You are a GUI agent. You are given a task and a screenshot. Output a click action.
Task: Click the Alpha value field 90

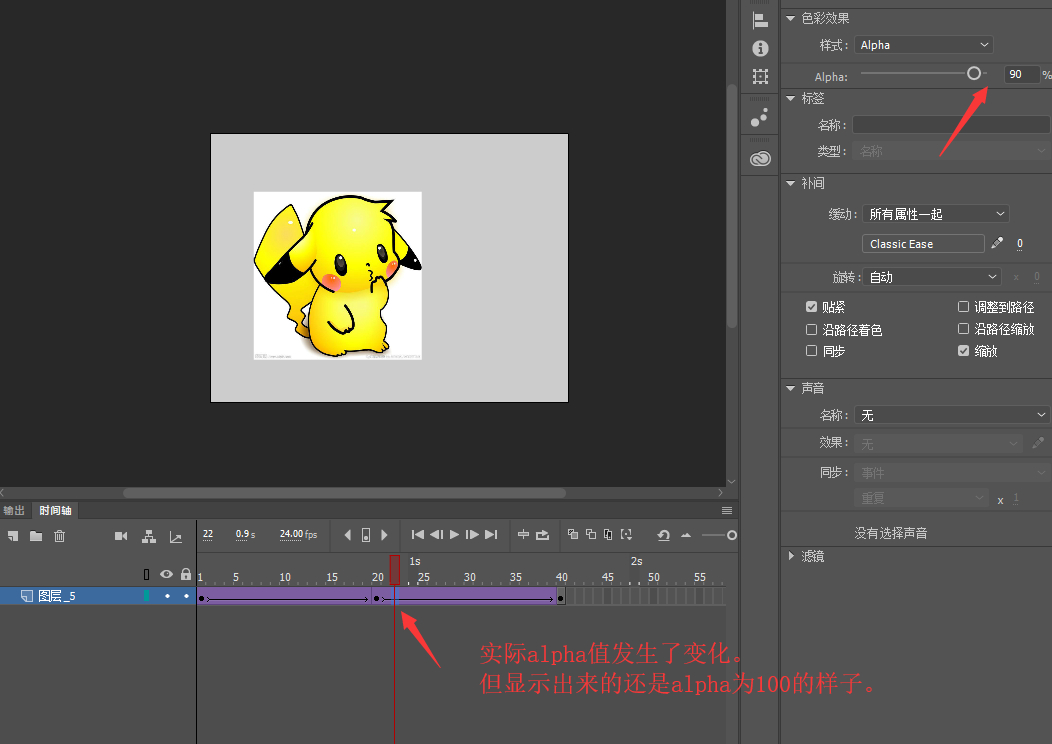tap(1021, 74)
